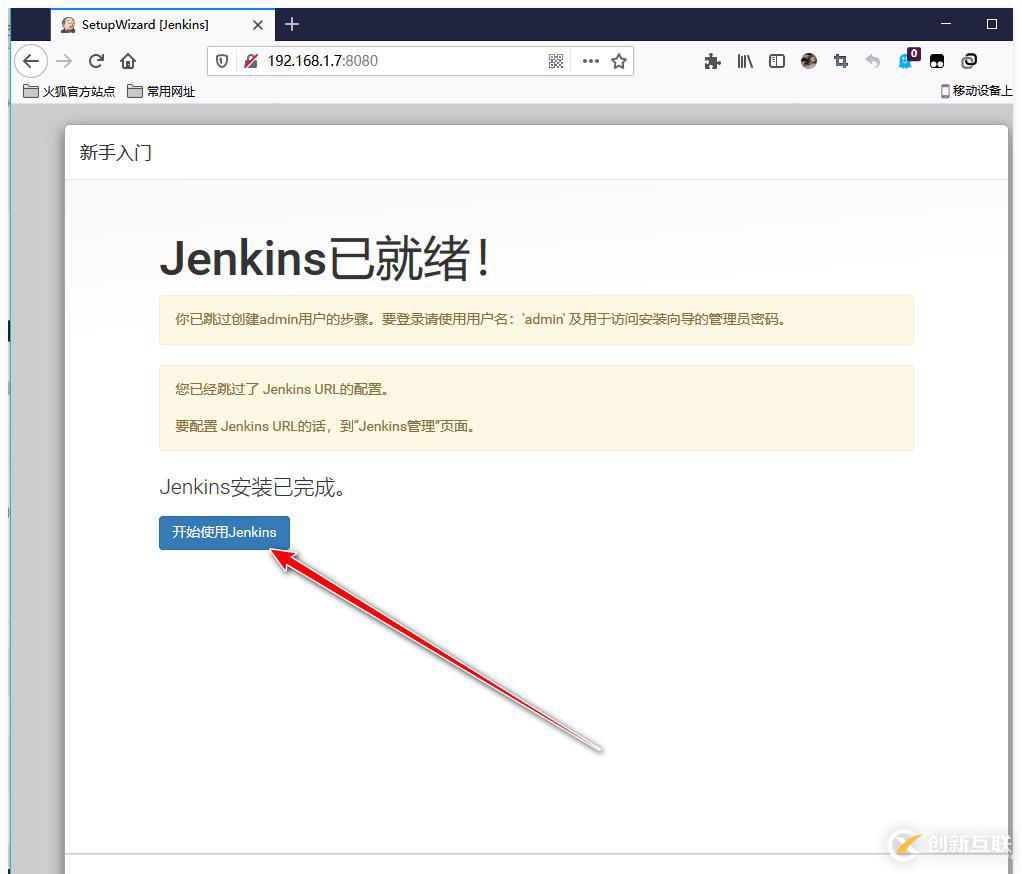Click the 开始使用Jenkins button
Screen dimensions: 1022x874
pos(224,532)
